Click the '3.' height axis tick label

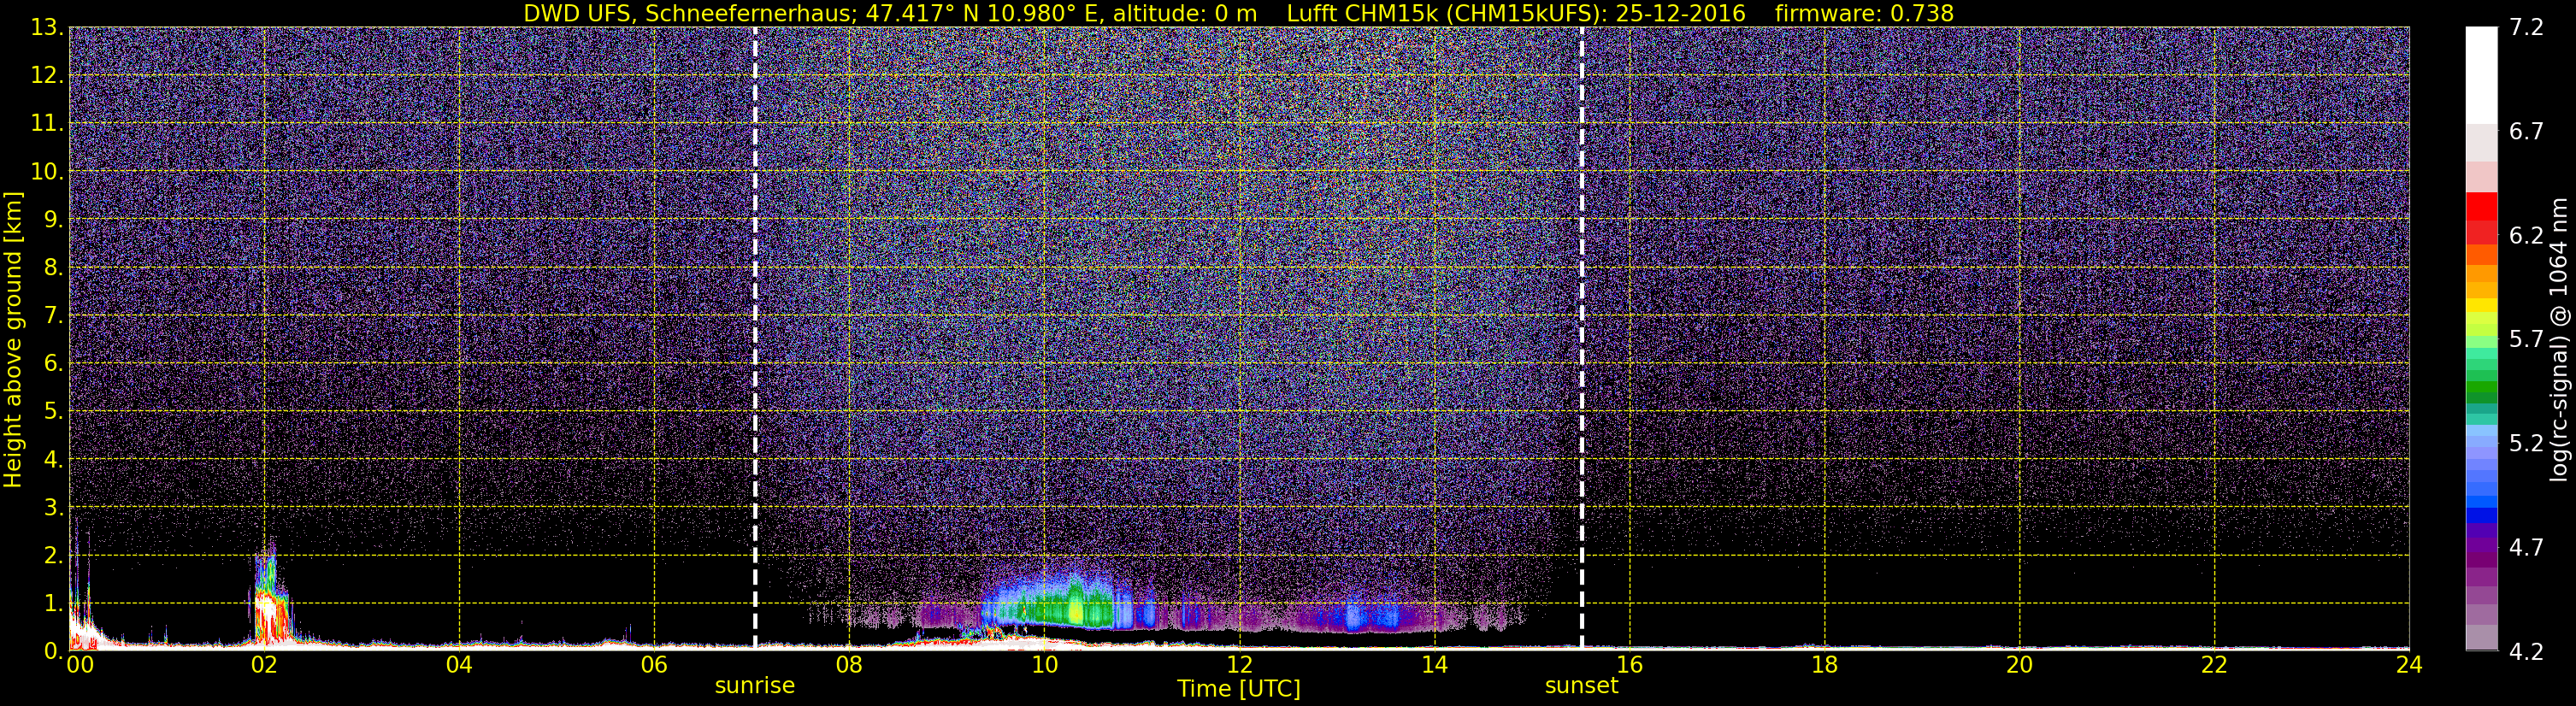[54, 508]
